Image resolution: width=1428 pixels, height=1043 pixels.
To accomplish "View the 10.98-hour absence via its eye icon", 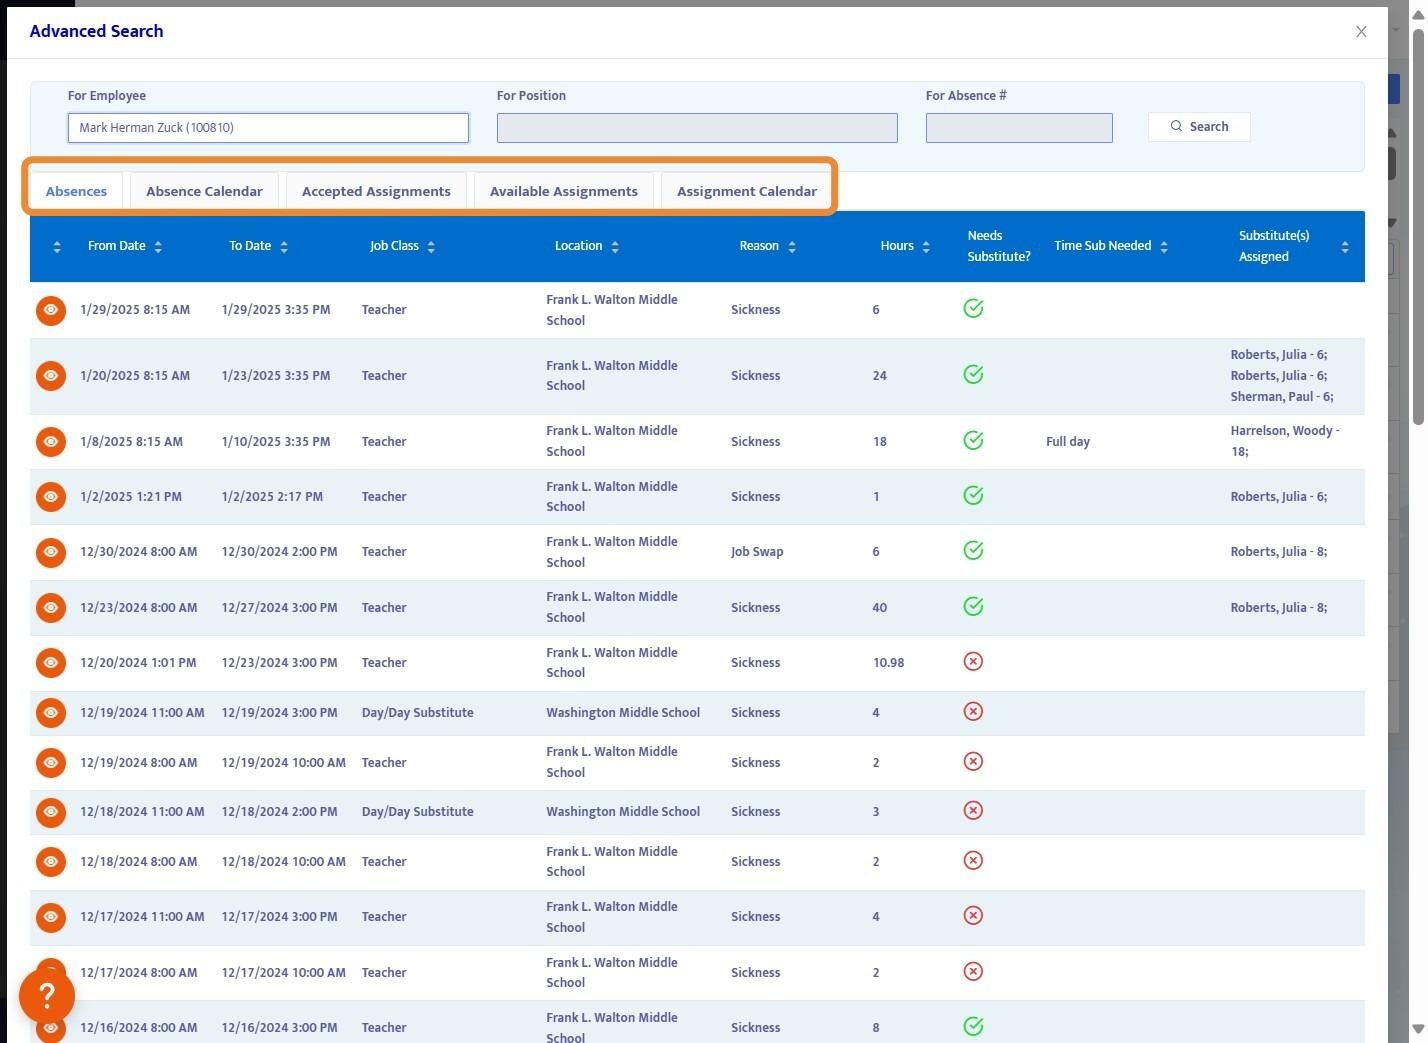I will pyautogui.click(x=51, y=663).
